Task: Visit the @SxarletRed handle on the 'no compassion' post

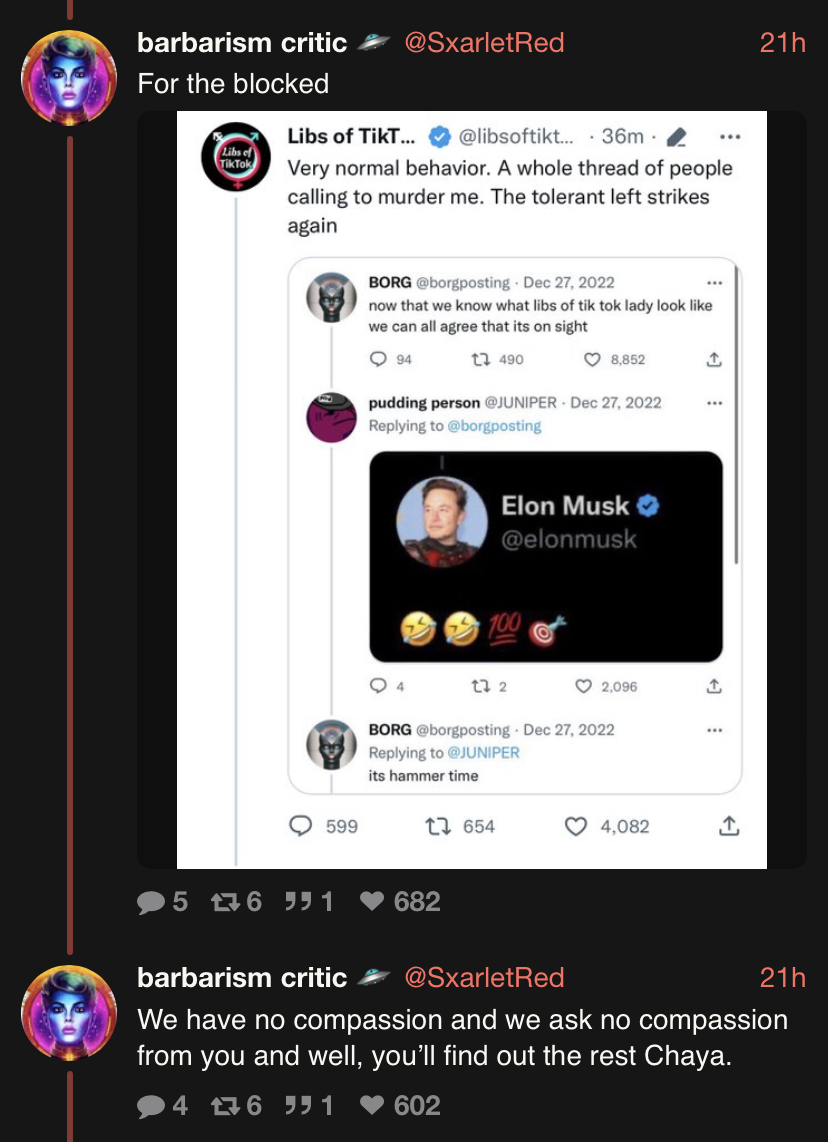Action: (484, 977)
